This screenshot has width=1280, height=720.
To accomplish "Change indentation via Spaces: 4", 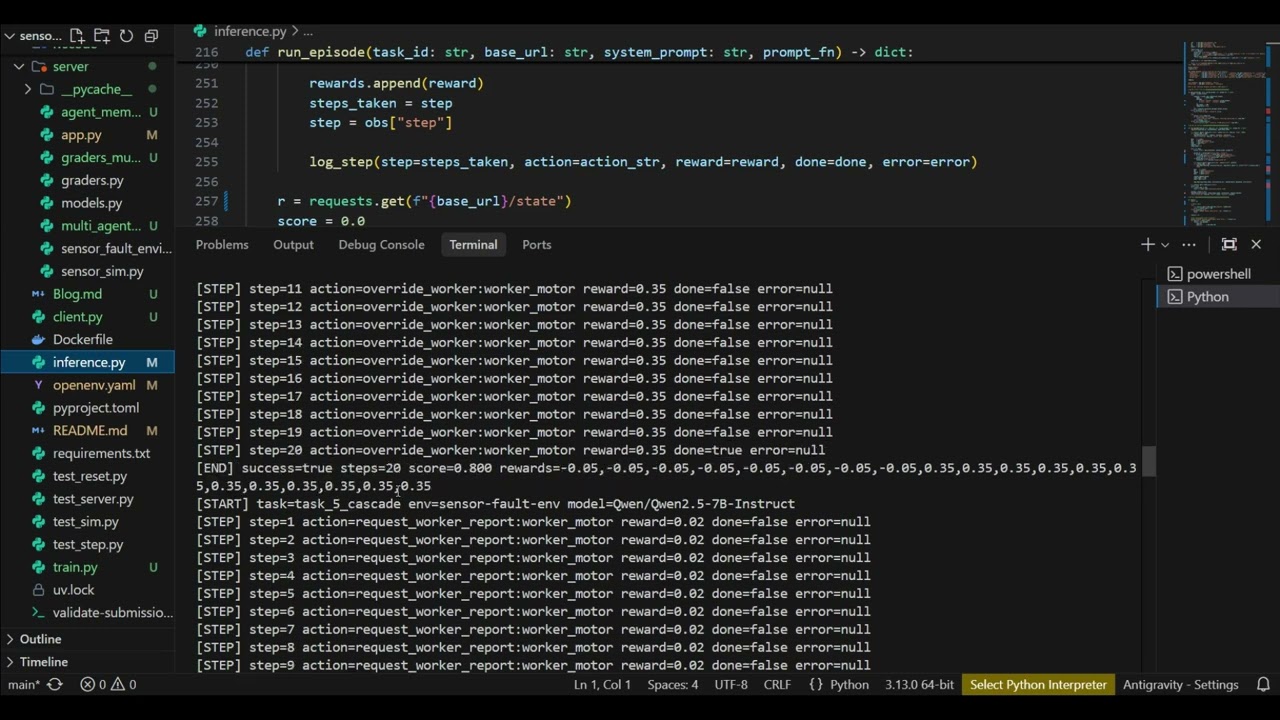I will [673, 685].
